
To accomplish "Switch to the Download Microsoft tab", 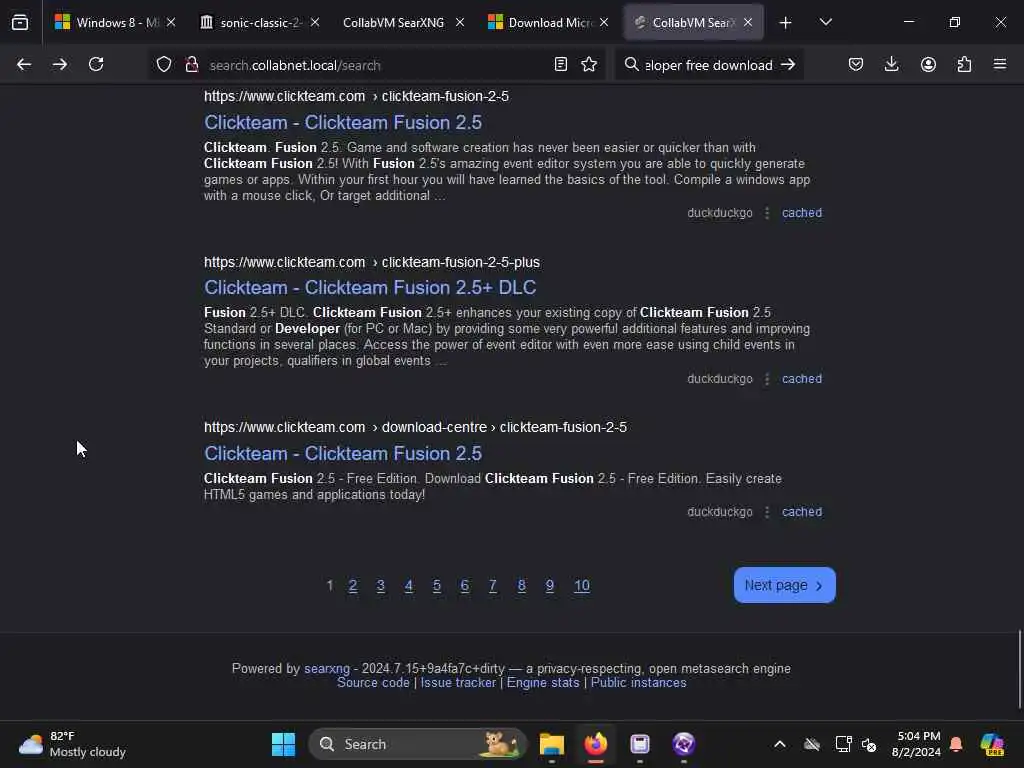I will coord(549,23).
